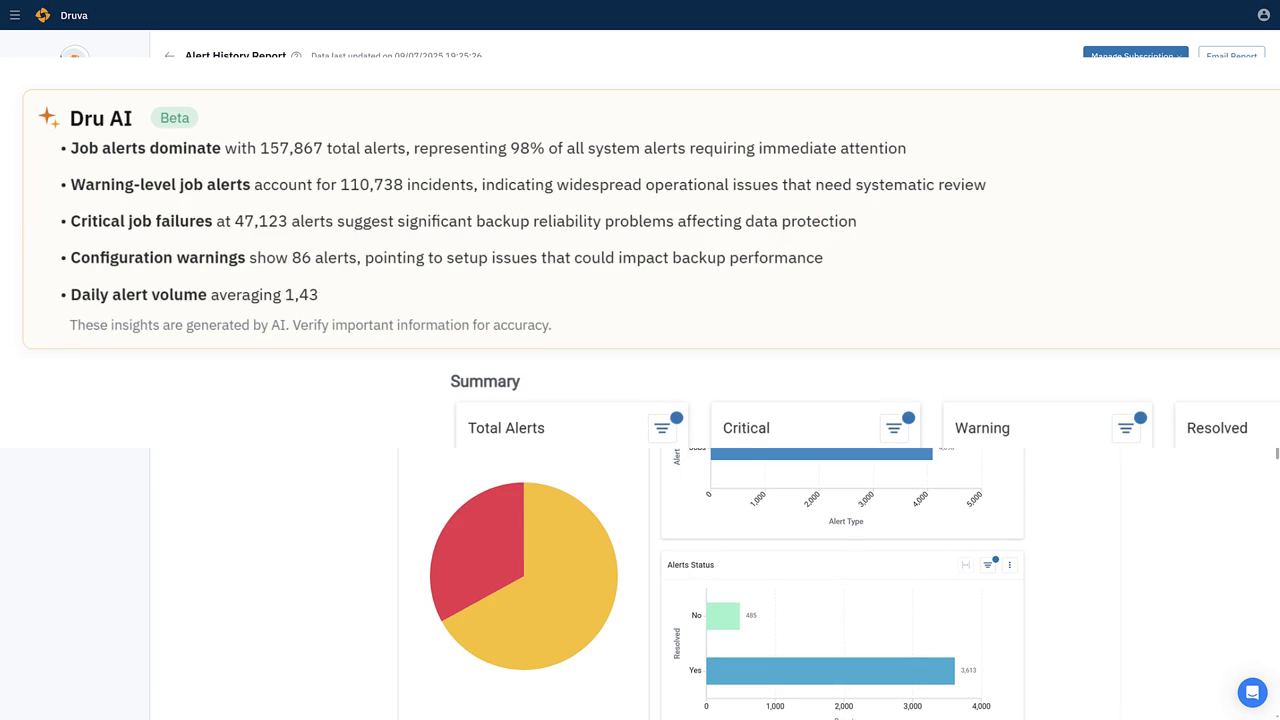Screen dimensions: 1280x720
Task: Click the Beta badge beside Dru AI
Action: pyautogui.click(x=174, y=117)
